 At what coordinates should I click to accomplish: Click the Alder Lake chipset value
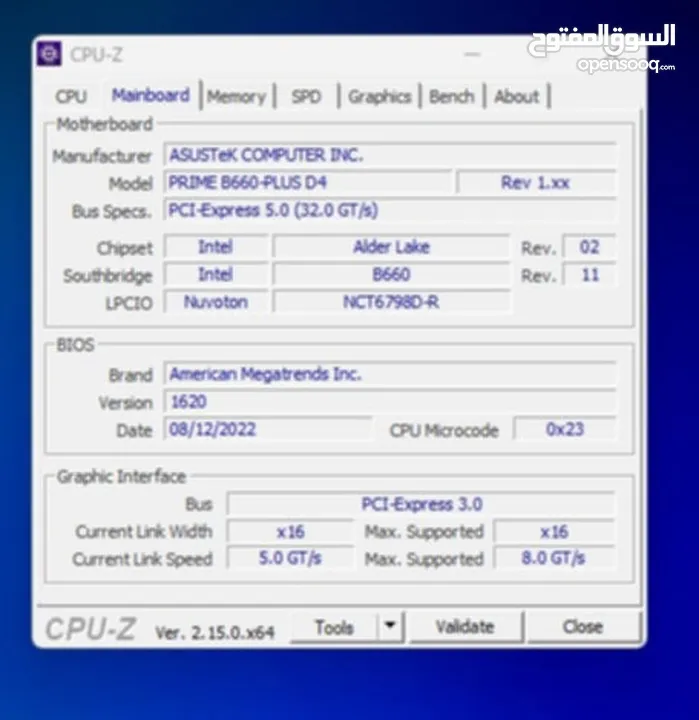[391, 247]
